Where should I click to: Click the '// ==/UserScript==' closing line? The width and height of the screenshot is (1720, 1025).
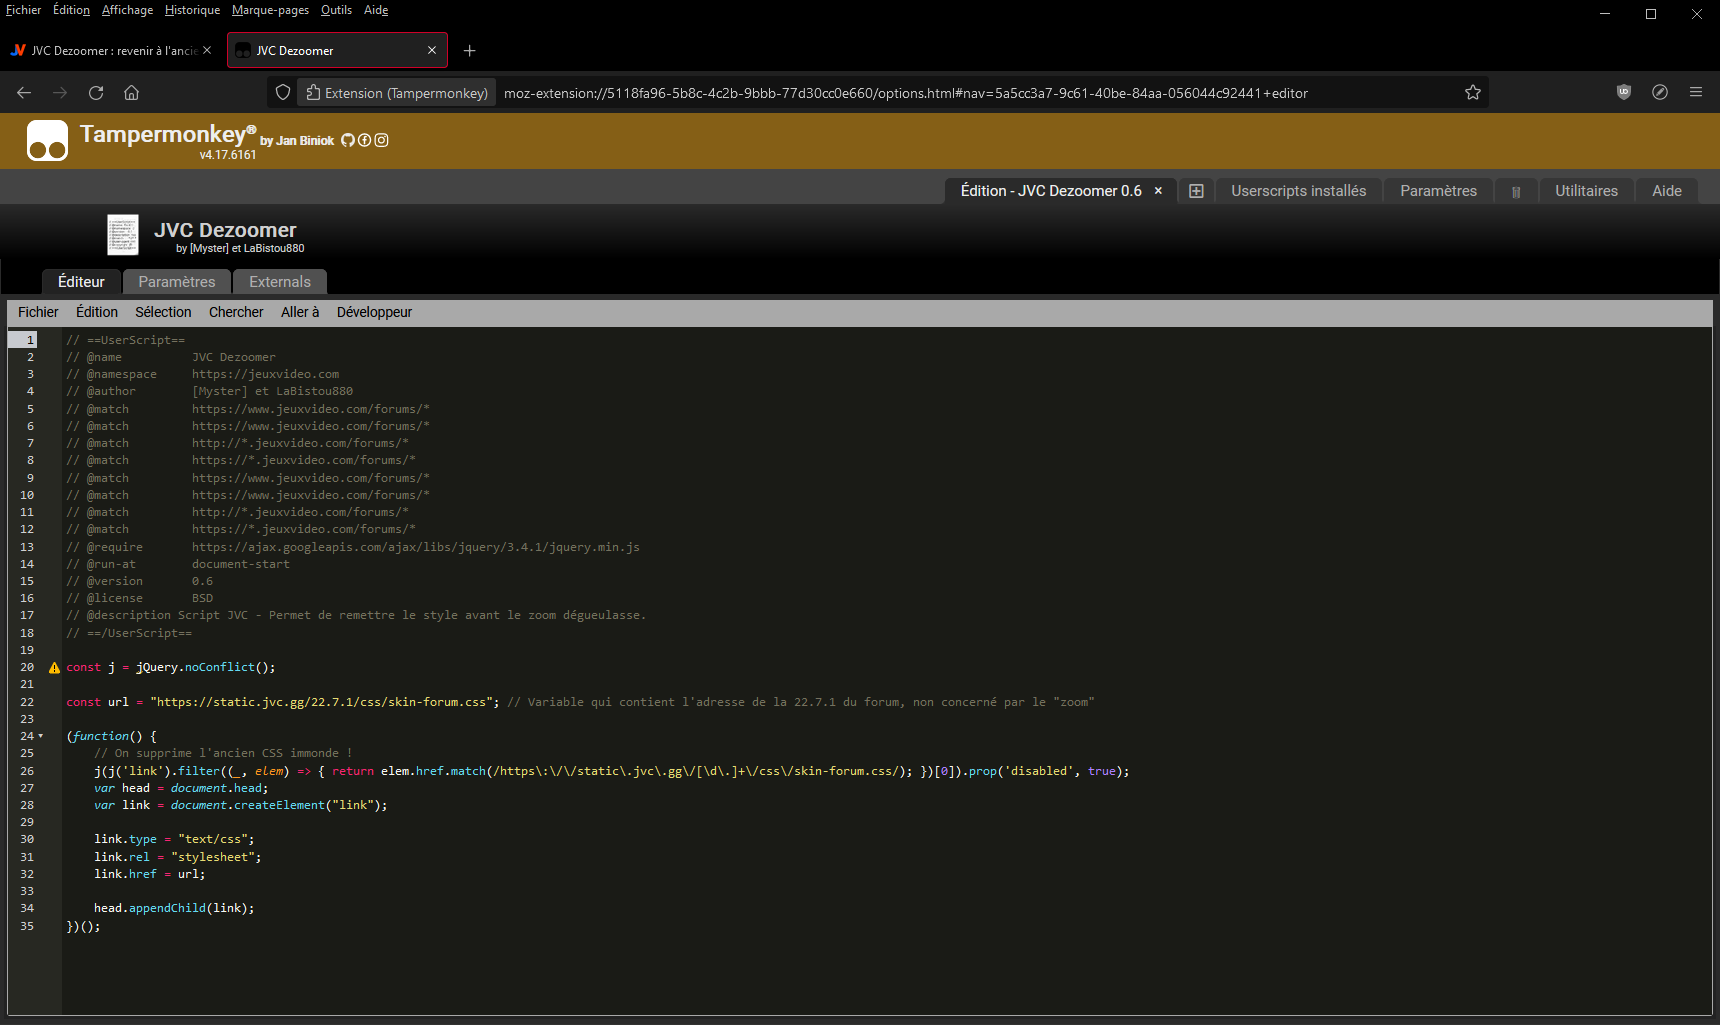(x=129, y=633)
